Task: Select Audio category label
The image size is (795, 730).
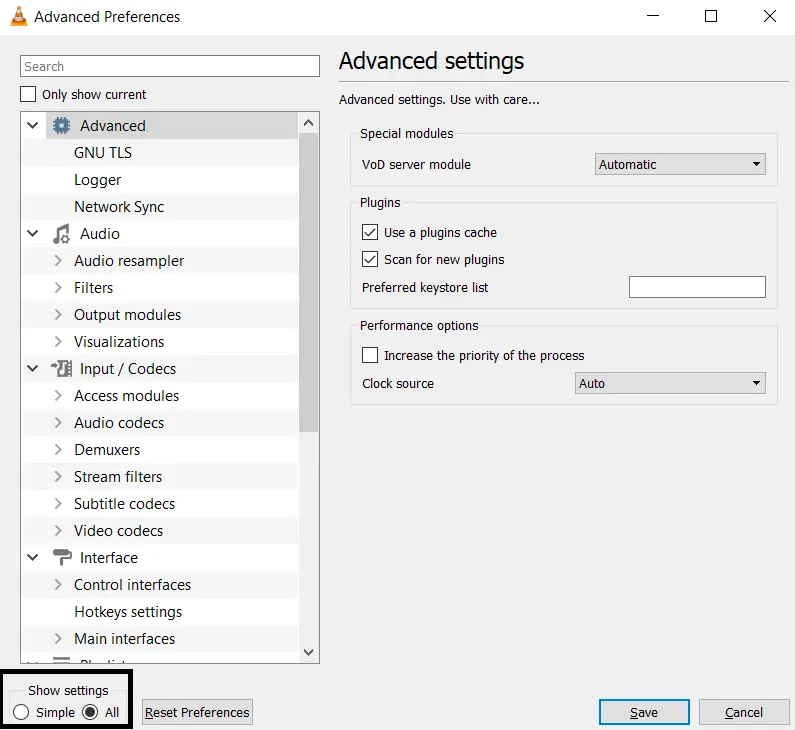Action: (x=100, y=234)
